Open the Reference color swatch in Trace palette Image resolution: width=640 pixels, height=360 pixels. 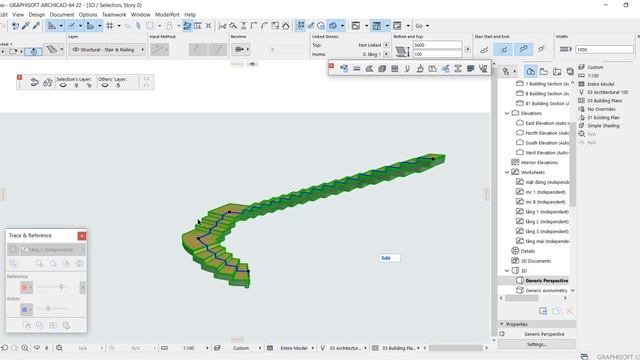pos(26,287)
